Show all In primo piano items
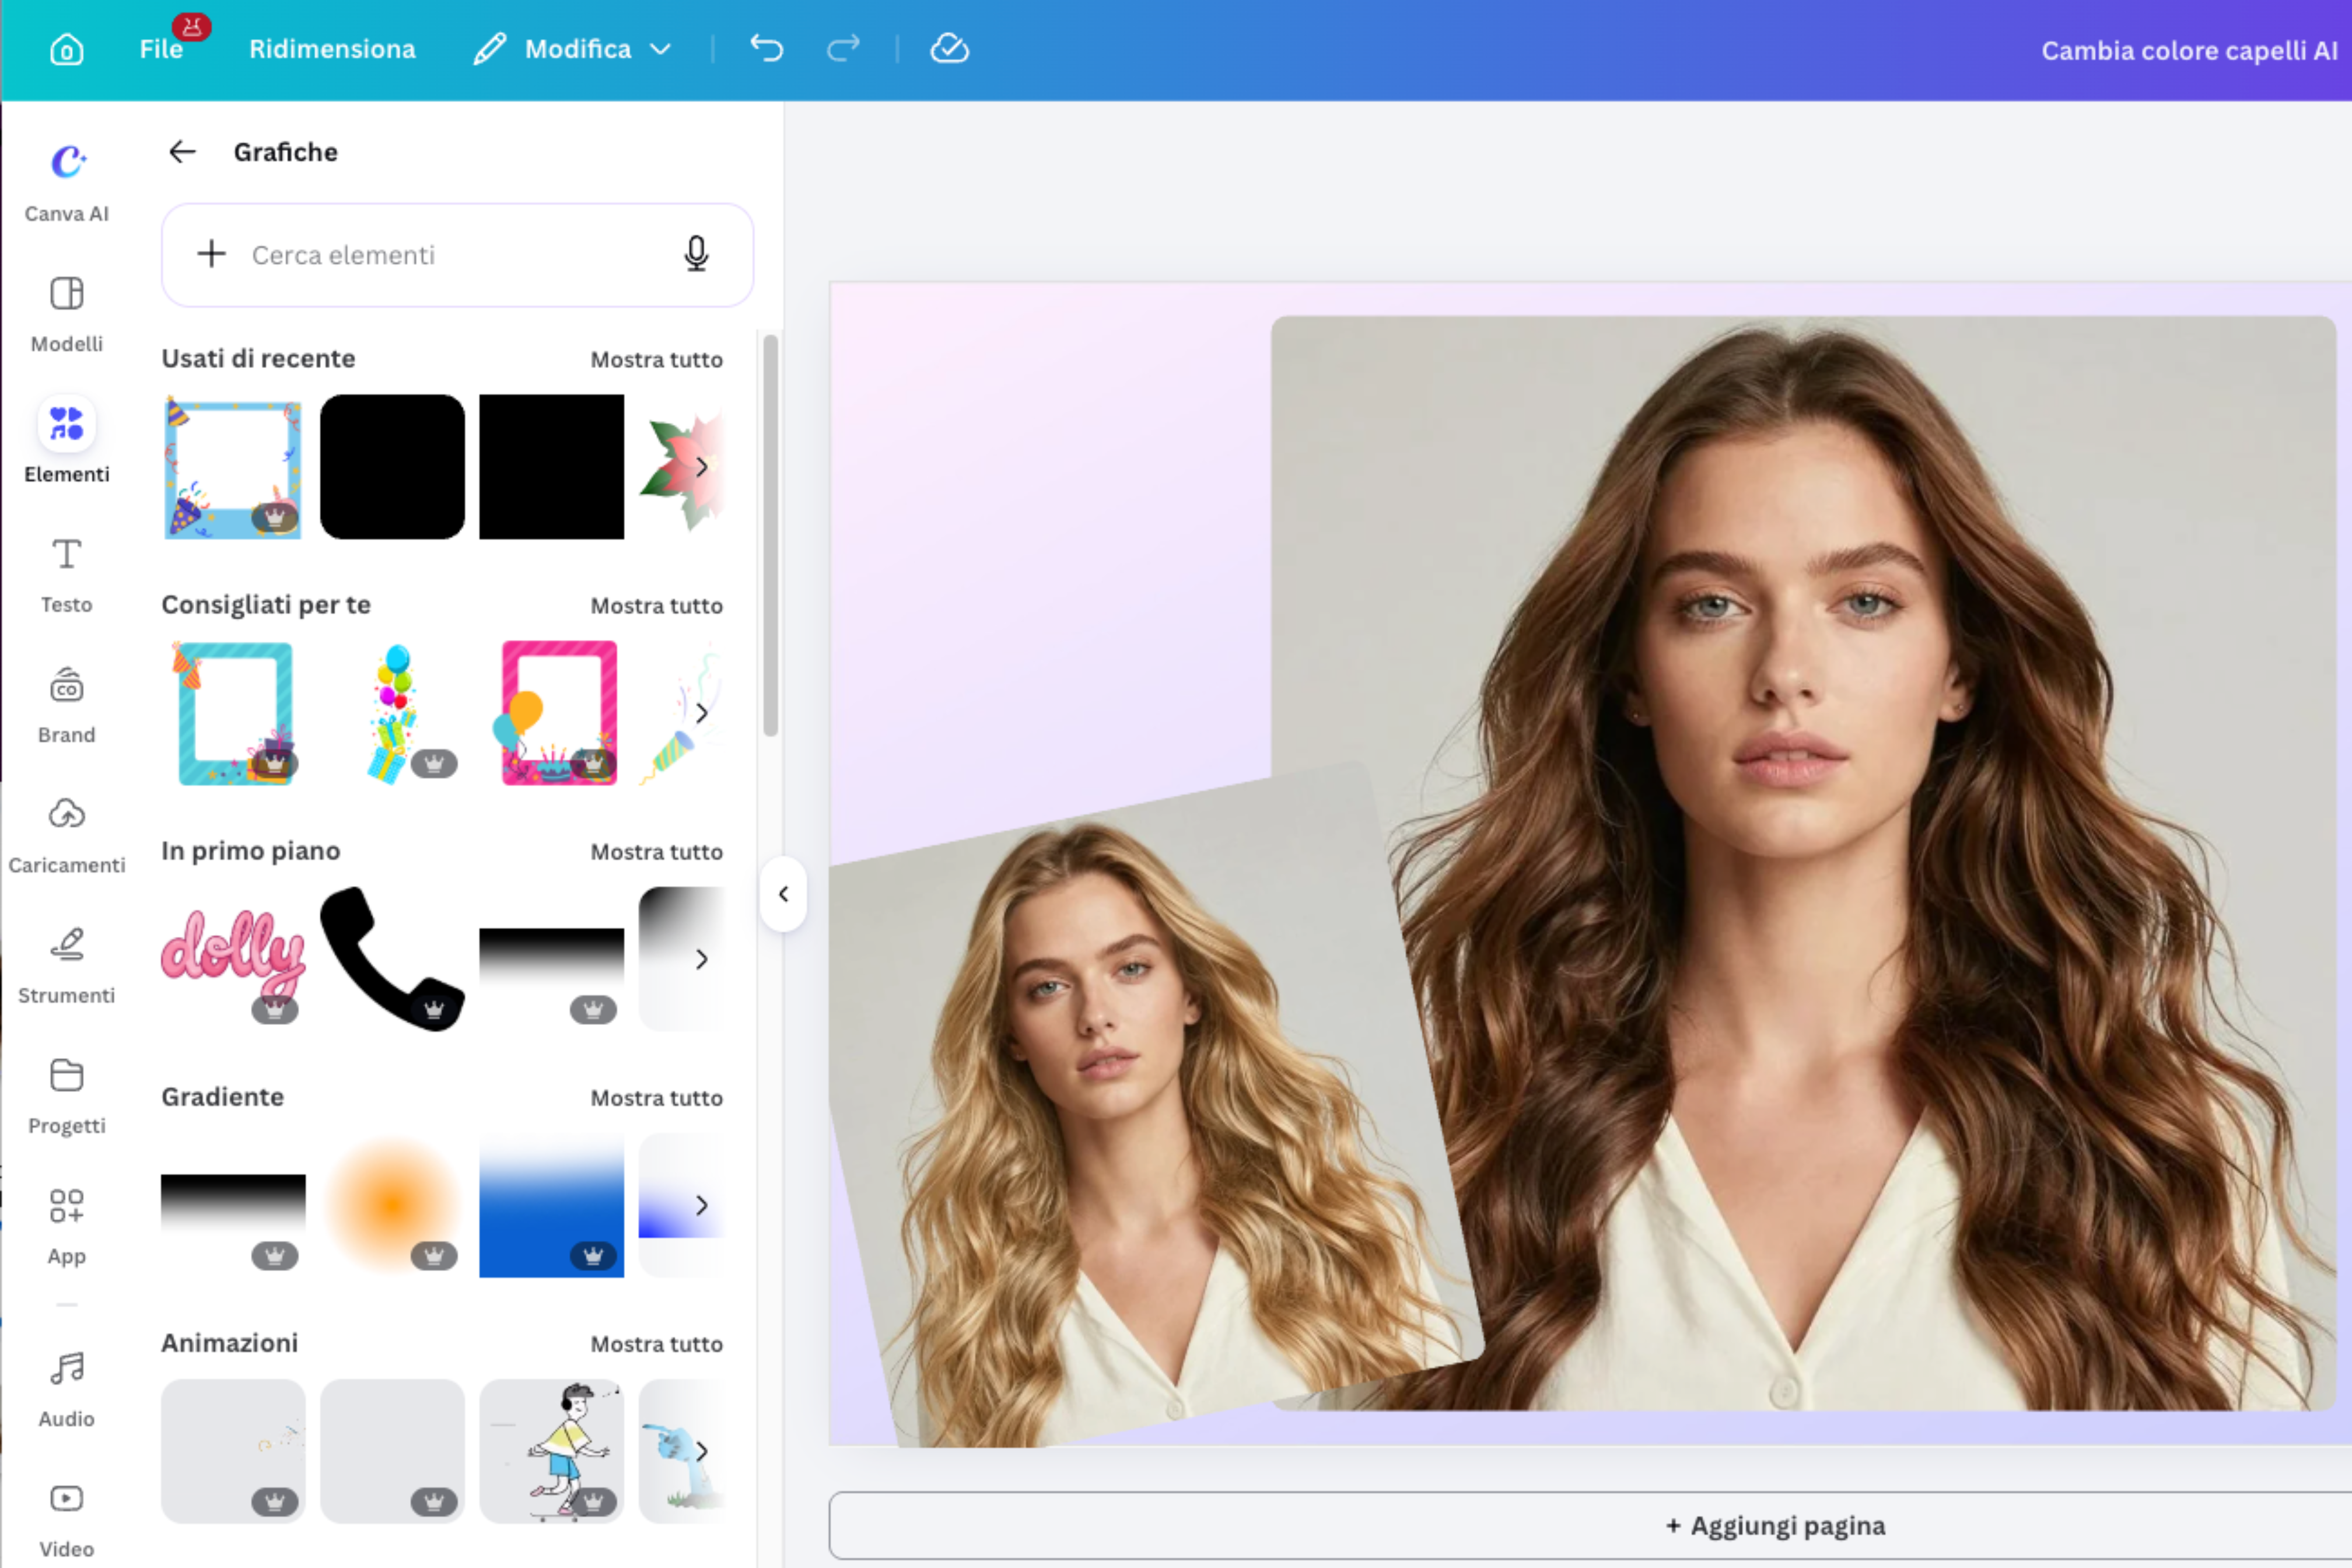The width and height of the screenshot is (2352, 1568). (656, 851)
